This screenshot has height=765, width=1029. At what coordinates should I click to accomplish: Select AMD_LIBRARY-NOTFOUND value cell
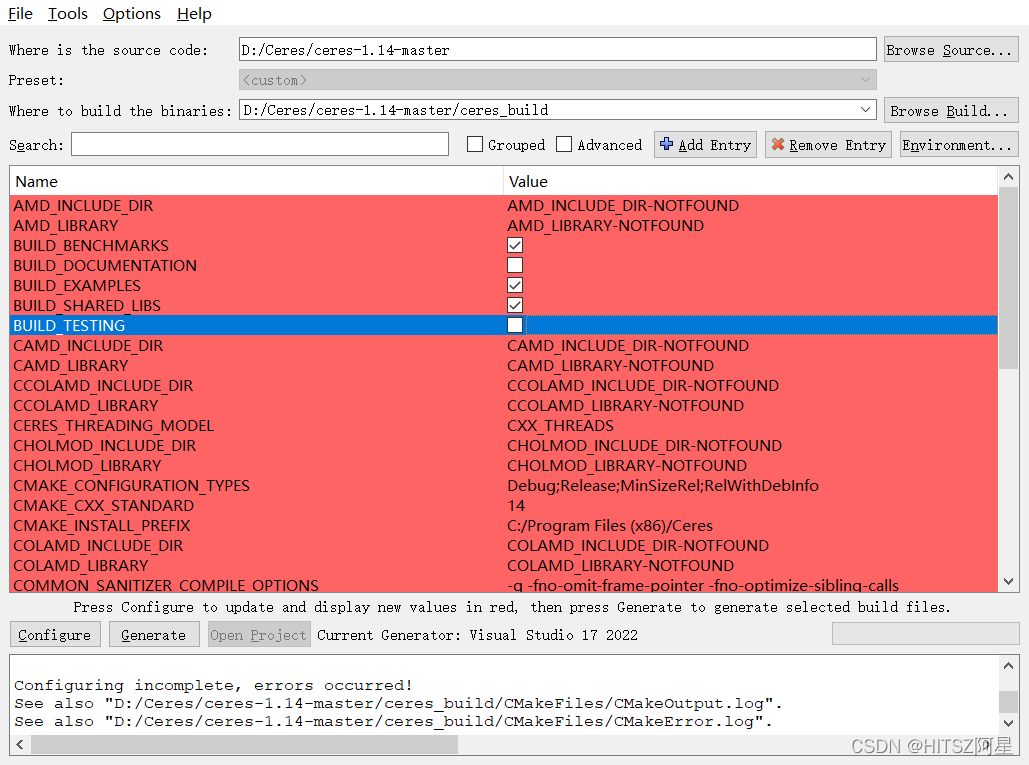click(605, 226)
